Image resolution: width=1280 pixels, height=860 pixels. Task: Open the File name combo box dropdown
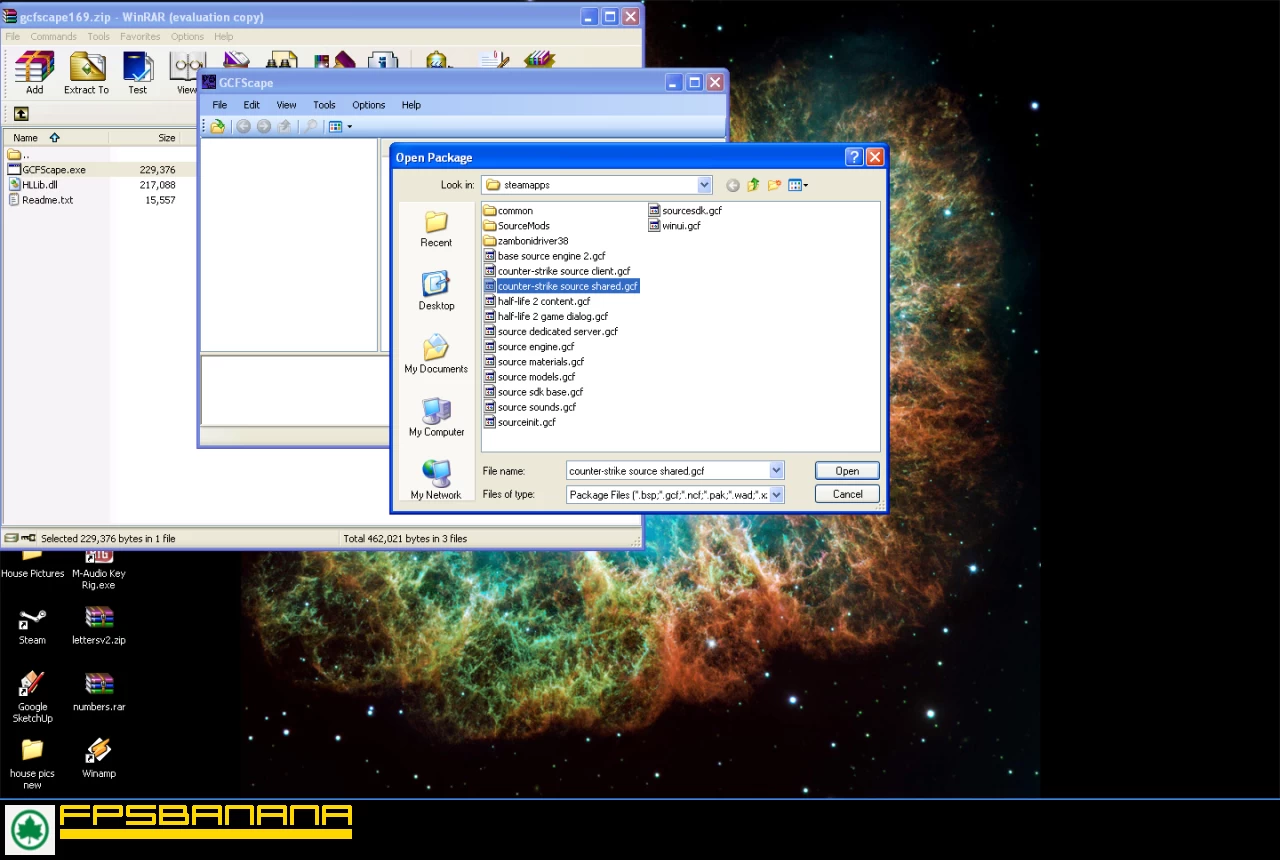click(776, 471)
